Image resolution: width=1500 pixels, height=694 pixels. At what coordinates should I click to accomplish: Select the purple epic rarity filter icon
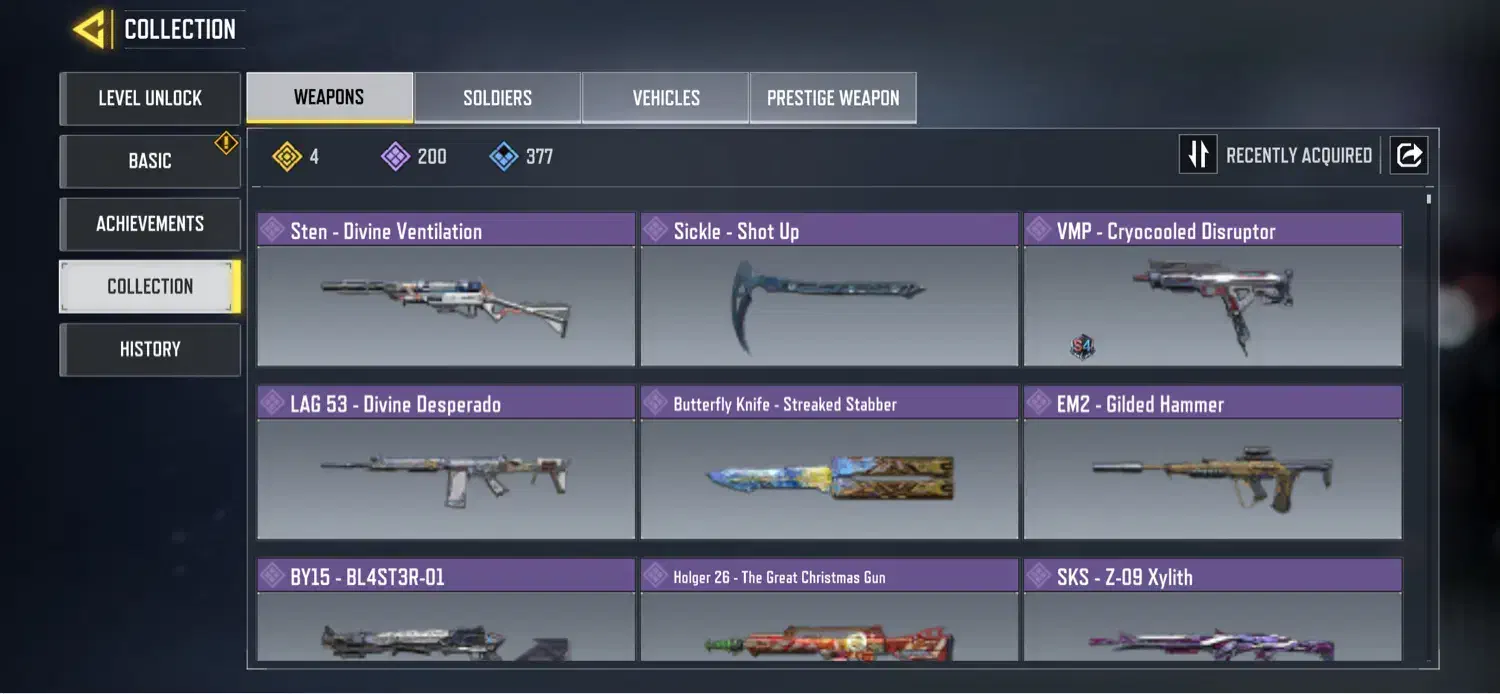coord(396,156)
